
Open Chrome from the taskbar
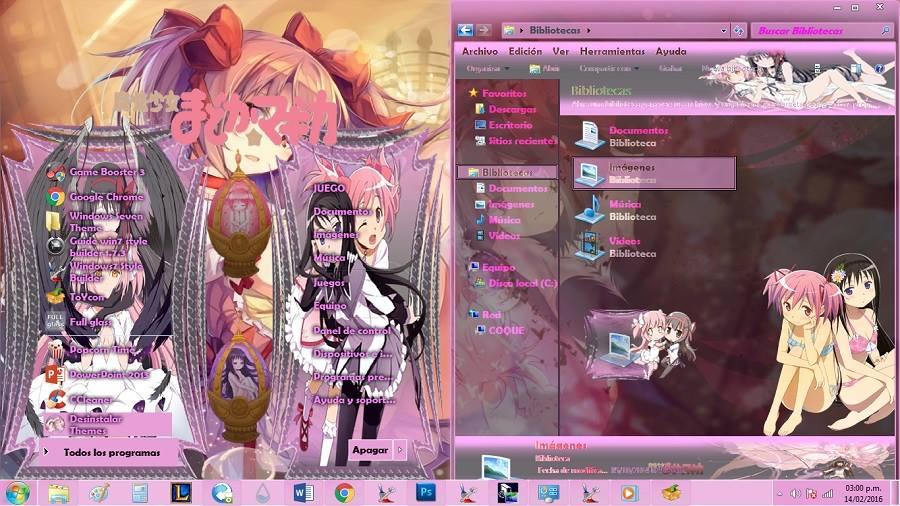(x=344, y=493)
